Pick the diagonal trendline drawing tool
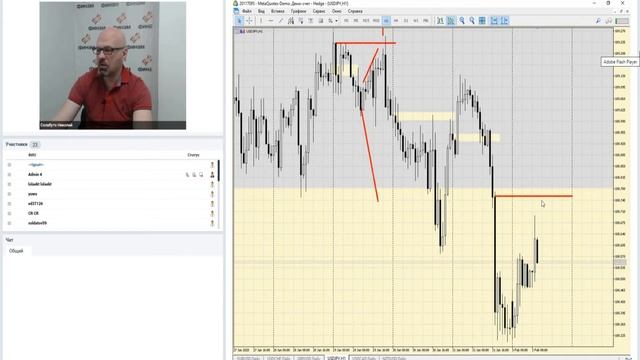The image size is (640, 360). coord(280,21)
